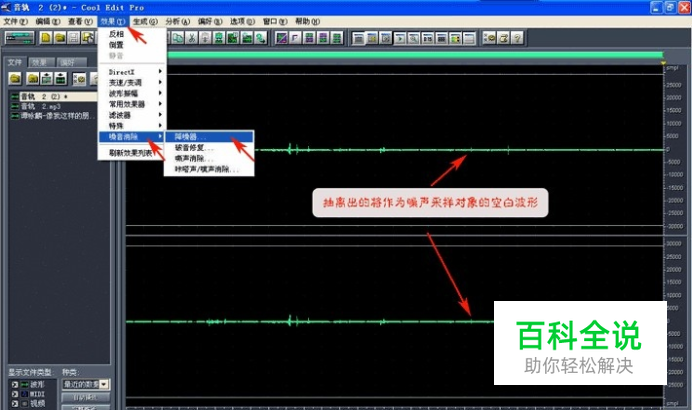Image resolution: width=692 pixels, height=410 pixels.
Task: Click the green stacked channels toolbar icon
Action: click(337, 38)
